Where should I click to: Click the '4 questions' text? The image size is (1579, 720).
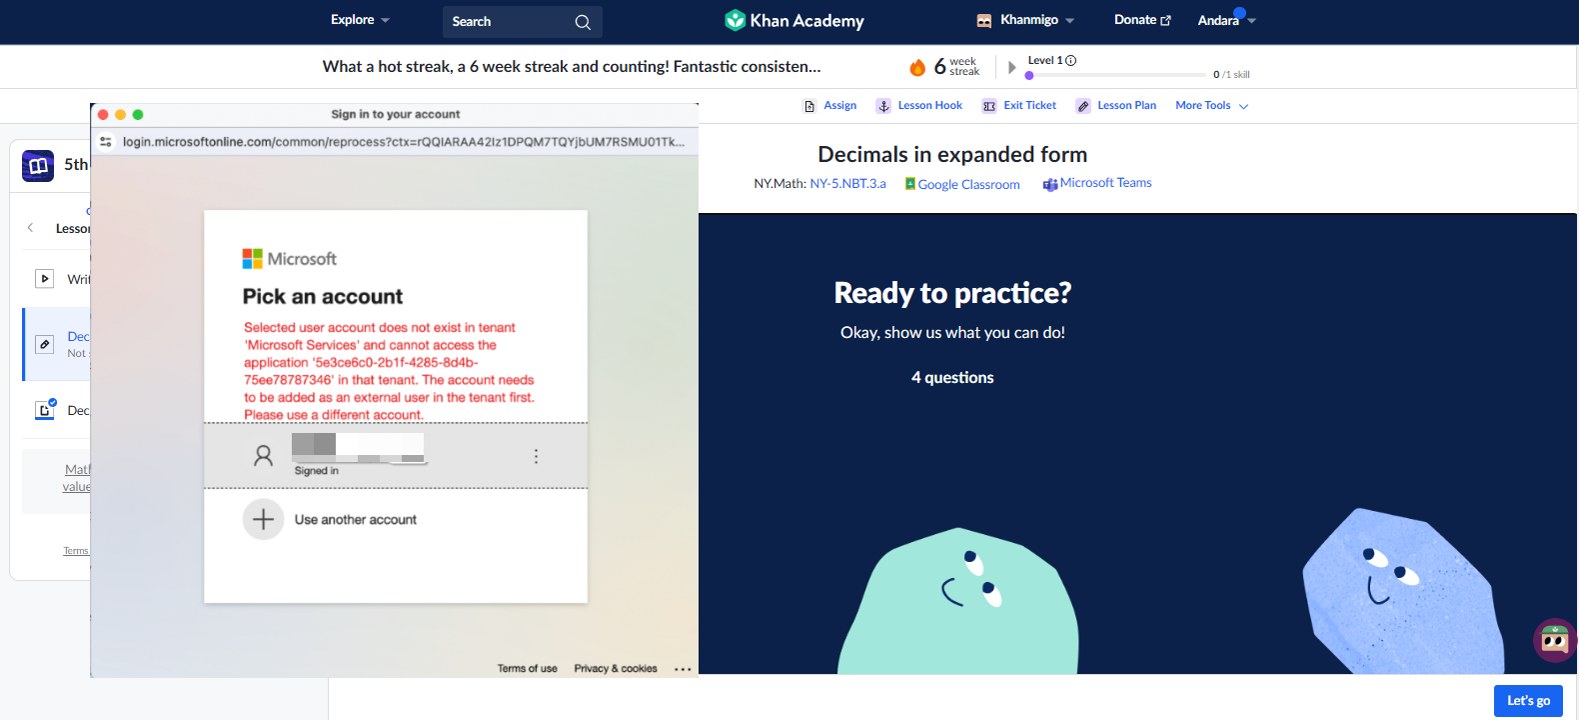point(952,378)
